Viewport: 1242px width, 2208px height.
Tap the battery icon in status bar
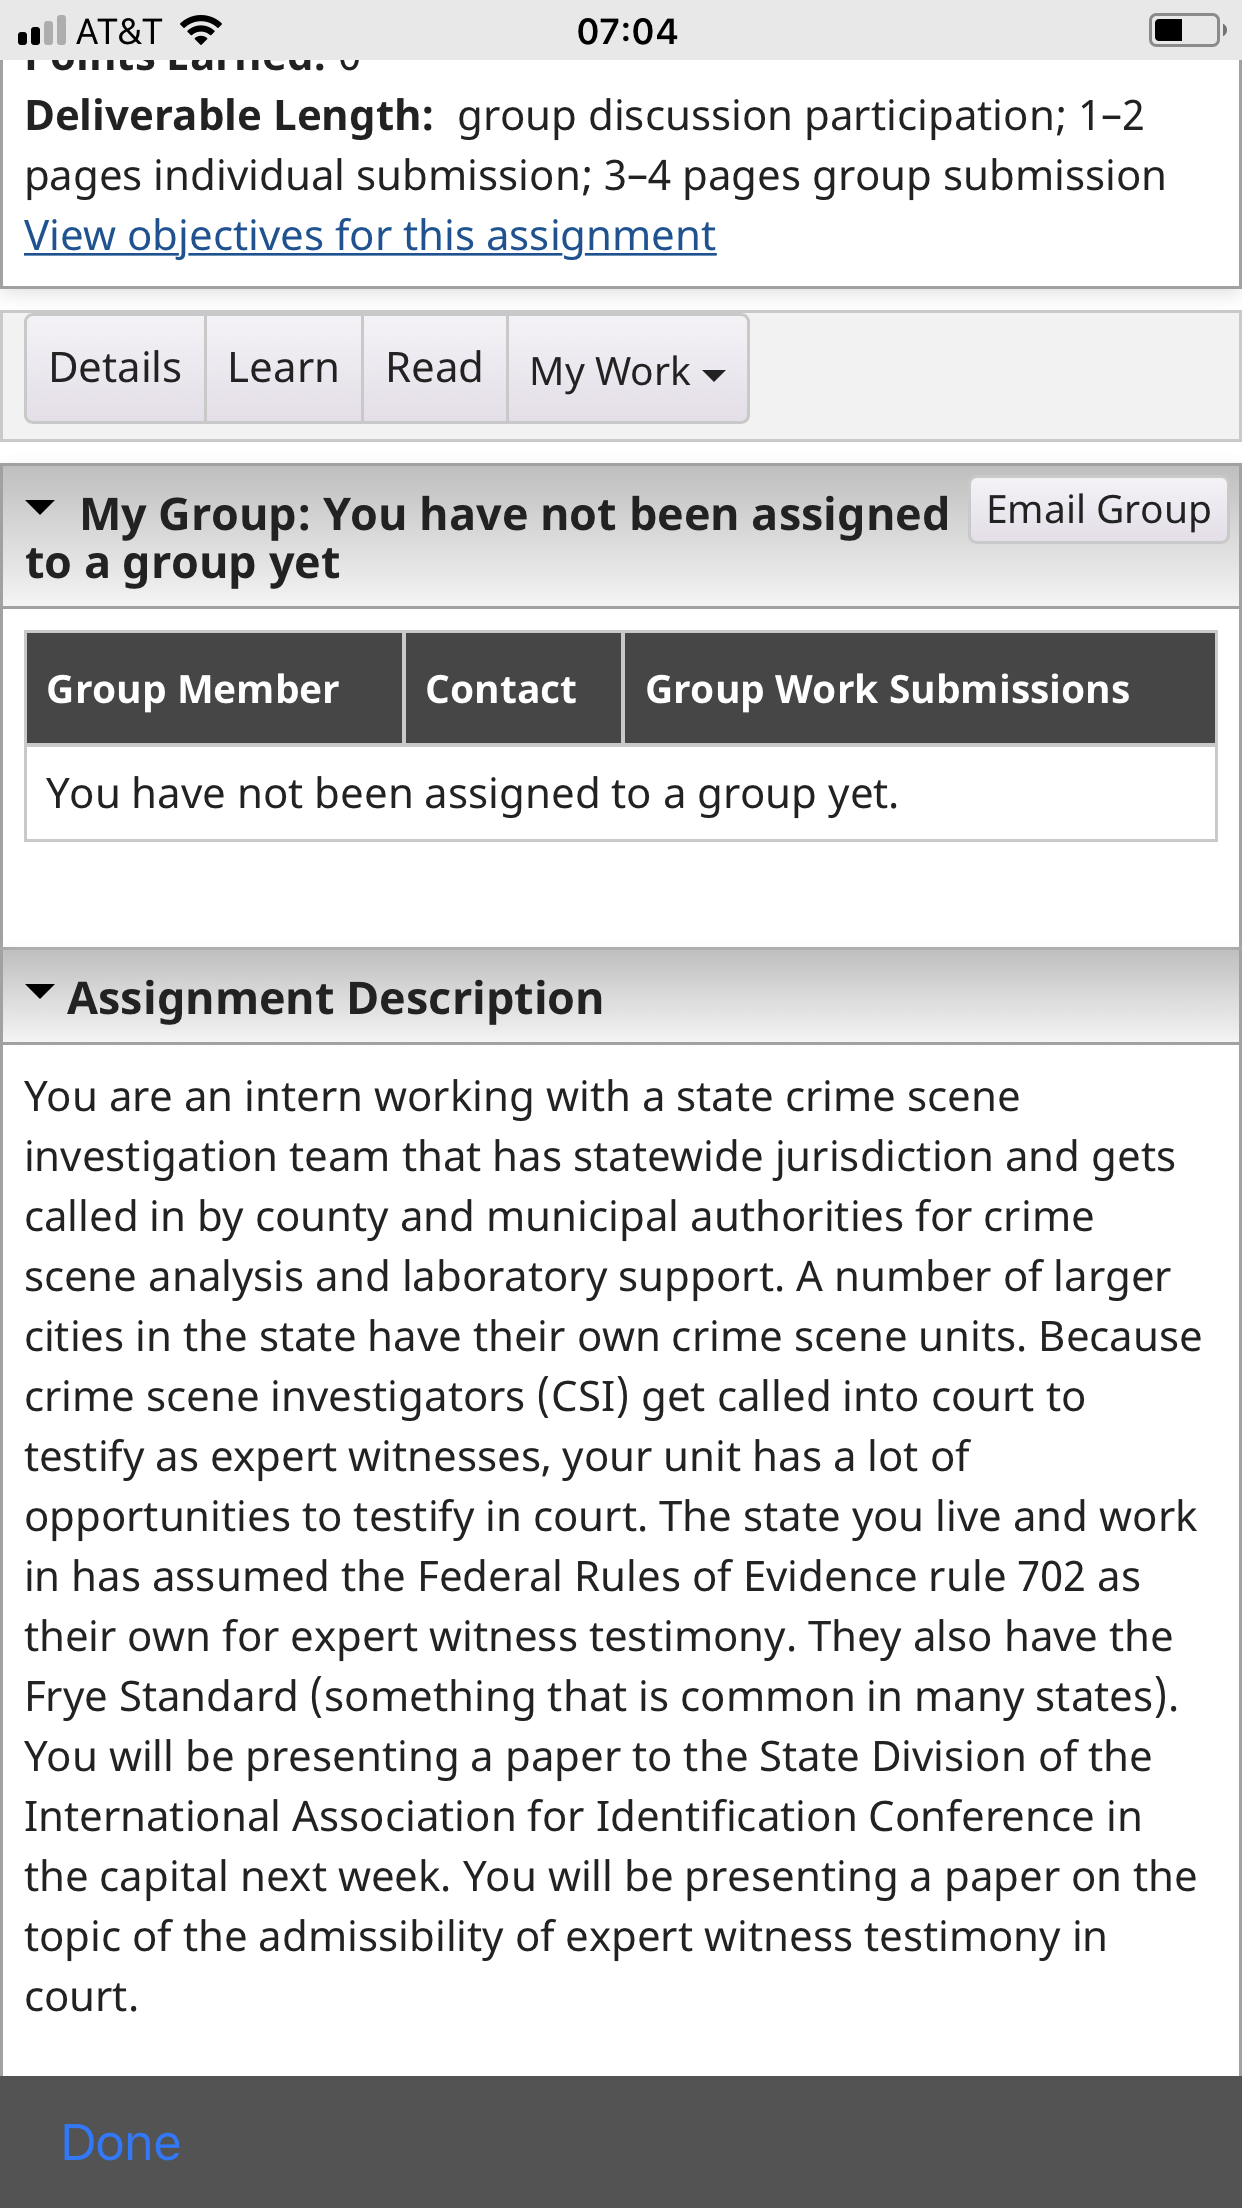coord(1188,30)
